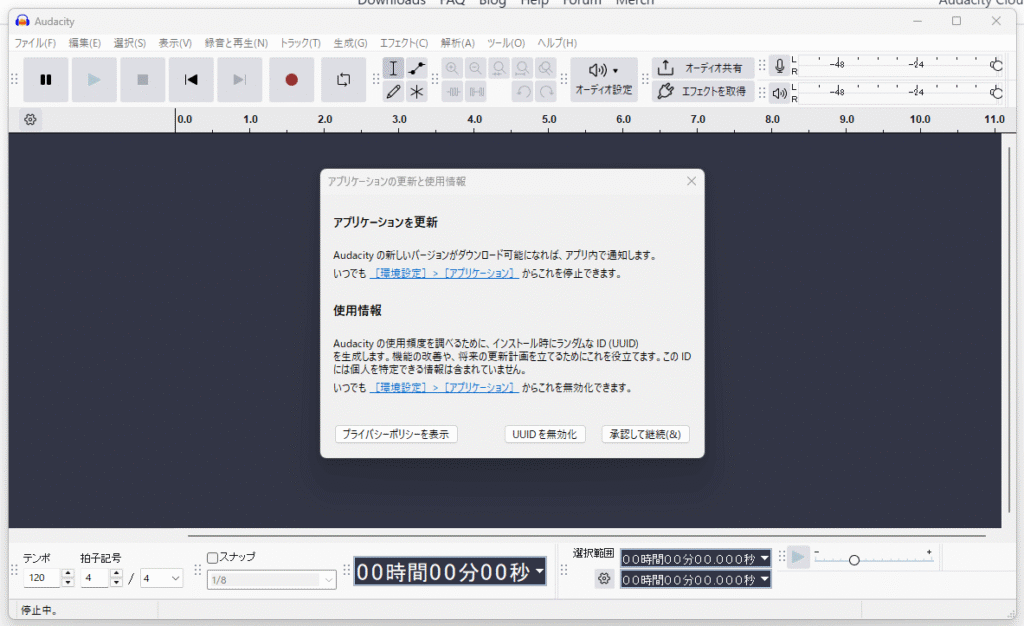Click the speaker playback meter icon
This screenshot has width=1024, height=626.
(779, 93)
